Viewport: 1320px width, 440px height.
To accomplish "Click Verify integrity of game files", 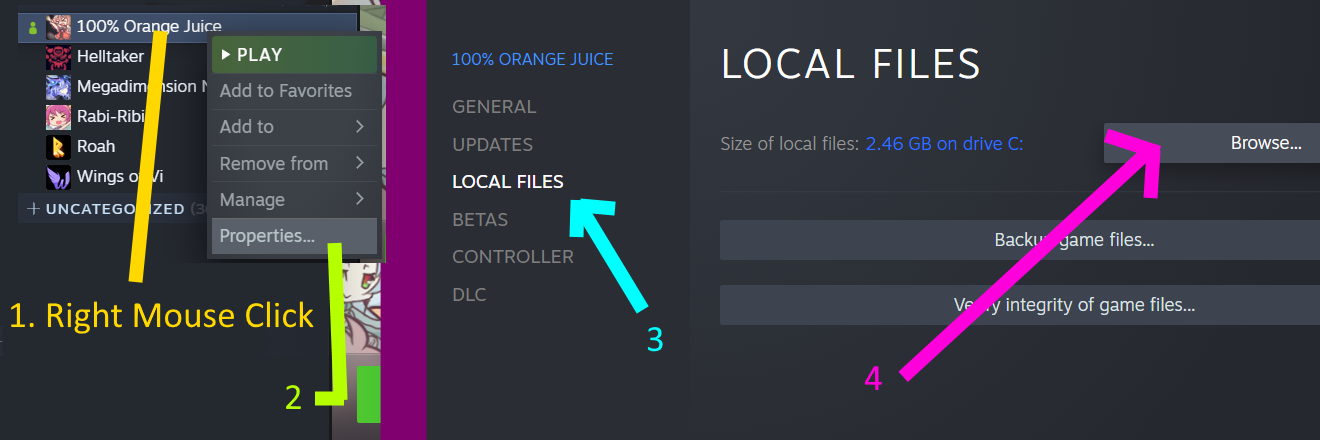I will 1020,305.
